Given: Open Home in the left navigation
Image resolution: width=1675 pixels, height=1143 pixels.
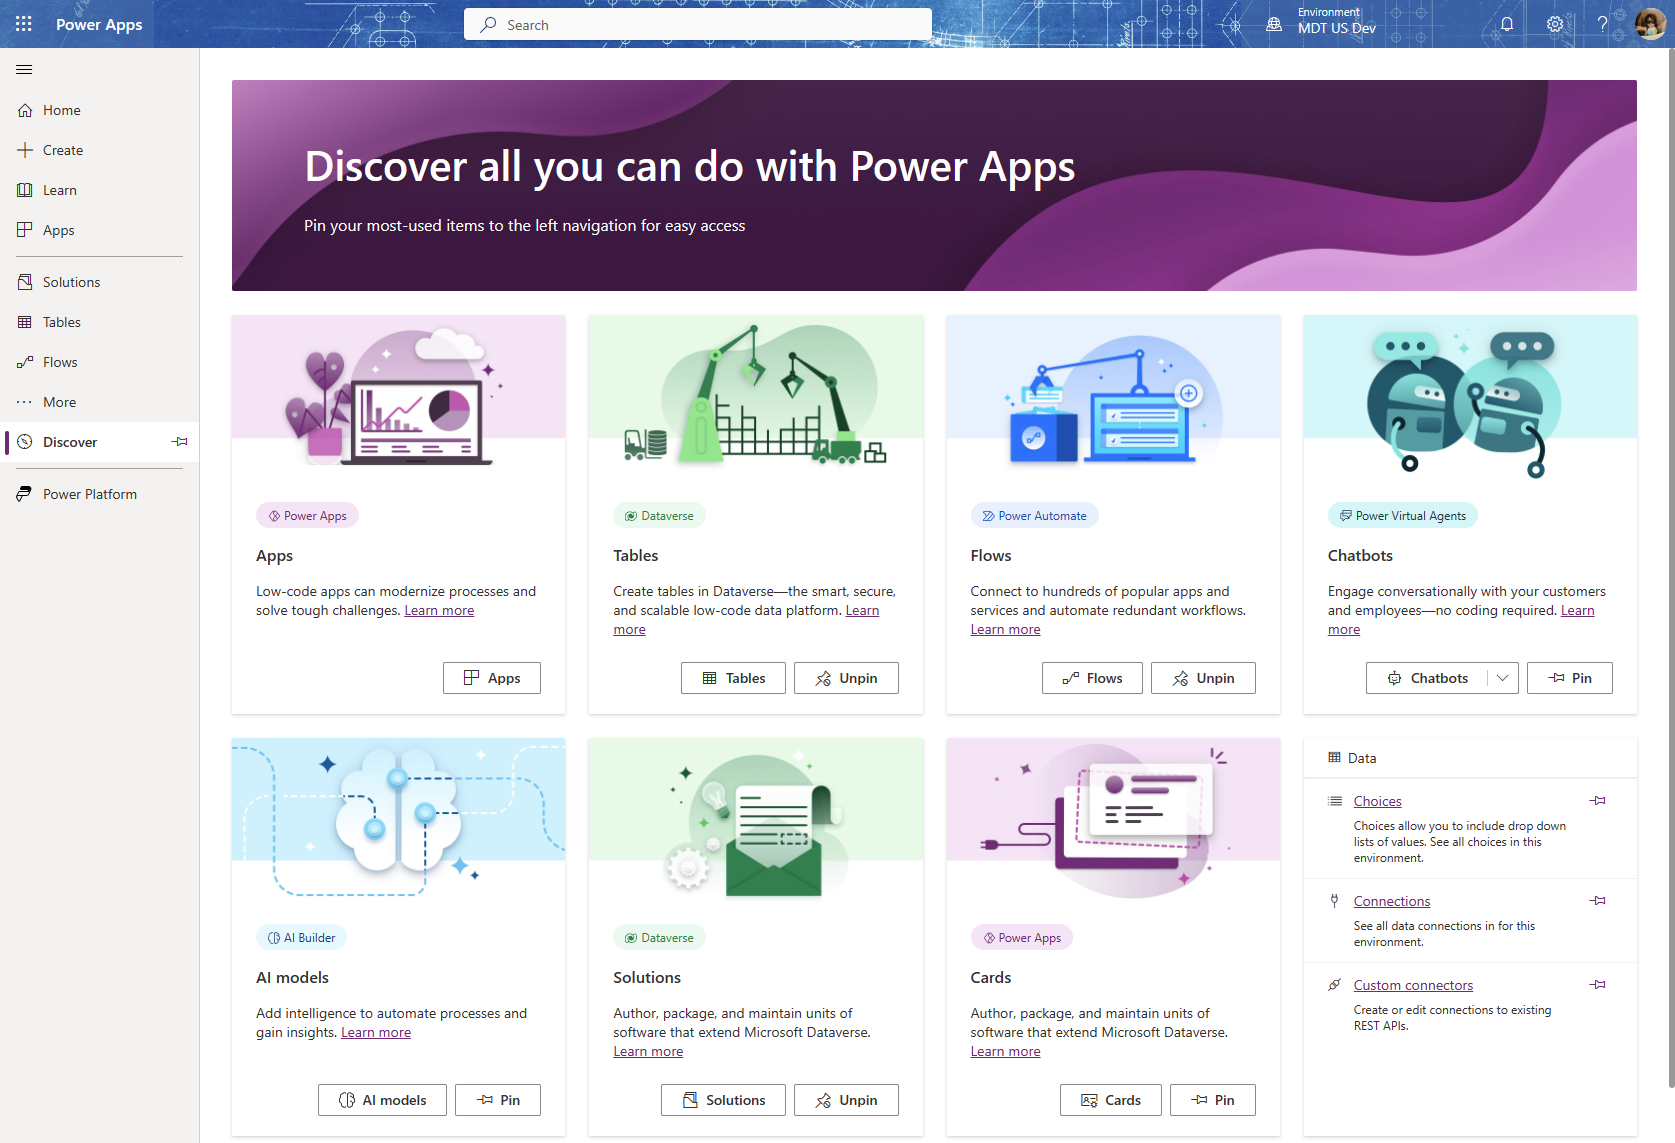Looking at the screenshot, I should pos(100,110).
